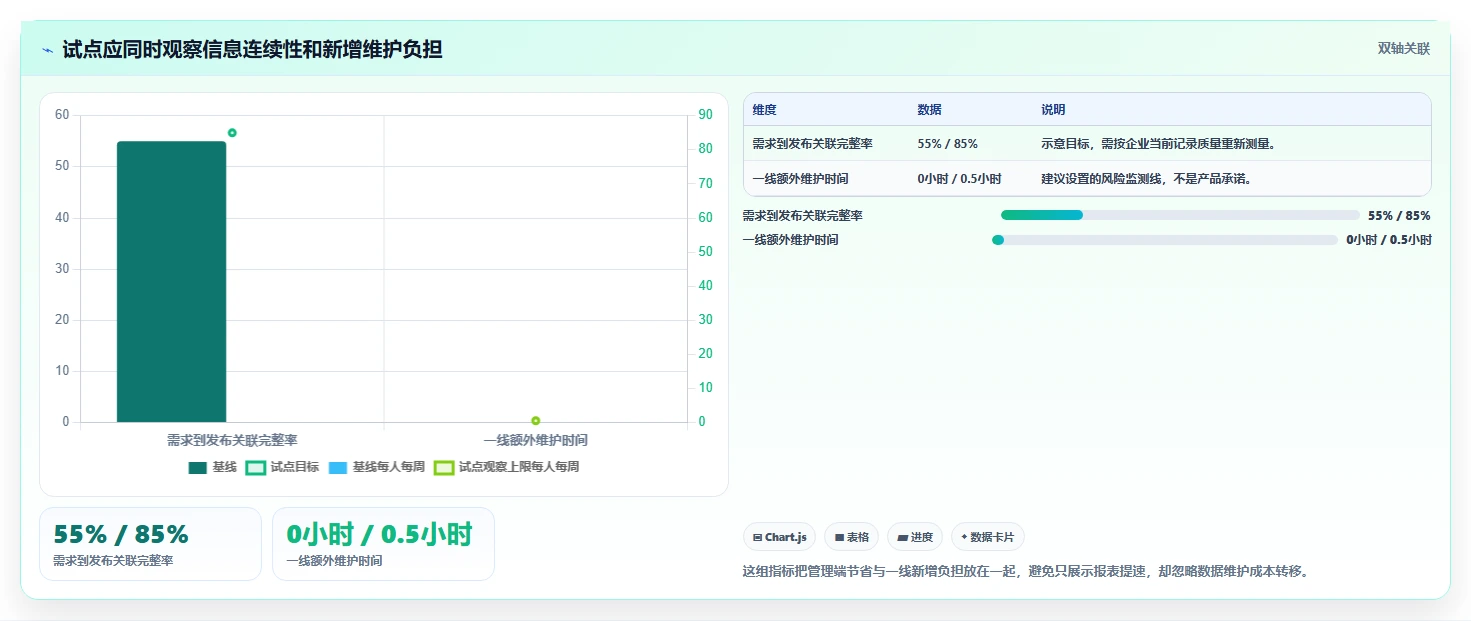The width and height of the screenshot is (1471, 621).
Task: Click the note 示意目标，需按企业当前记录质量重新测量
Action: coord(1159,144)
